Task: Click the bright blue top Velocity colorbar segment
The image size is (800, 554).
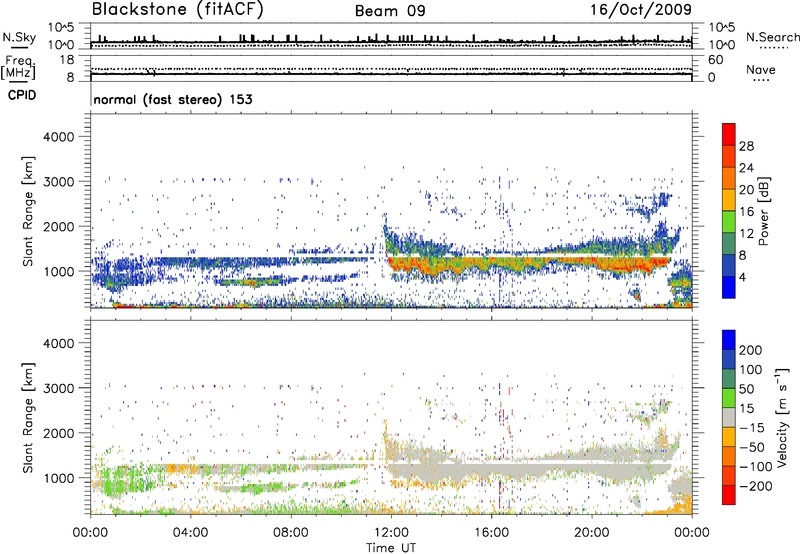Action: [729, 340]
